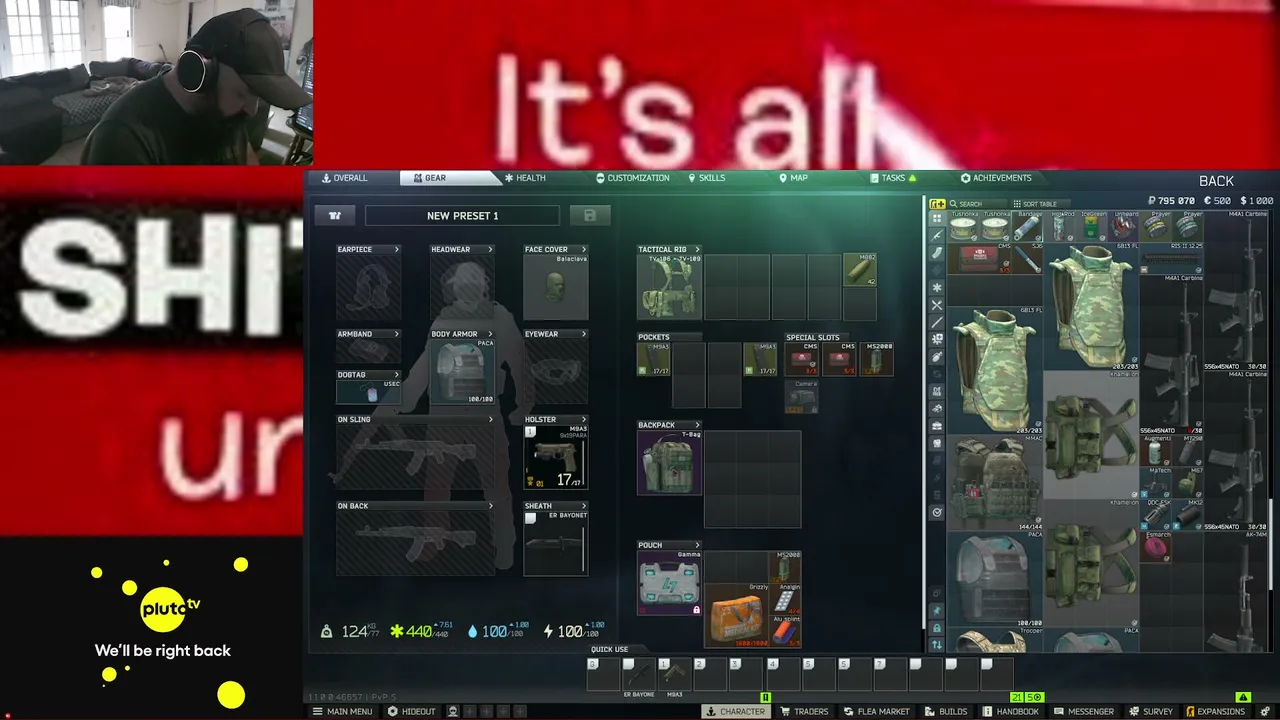Switch to the Overall tab
Screen dimensions: 1280x720
tap(345, 178)
